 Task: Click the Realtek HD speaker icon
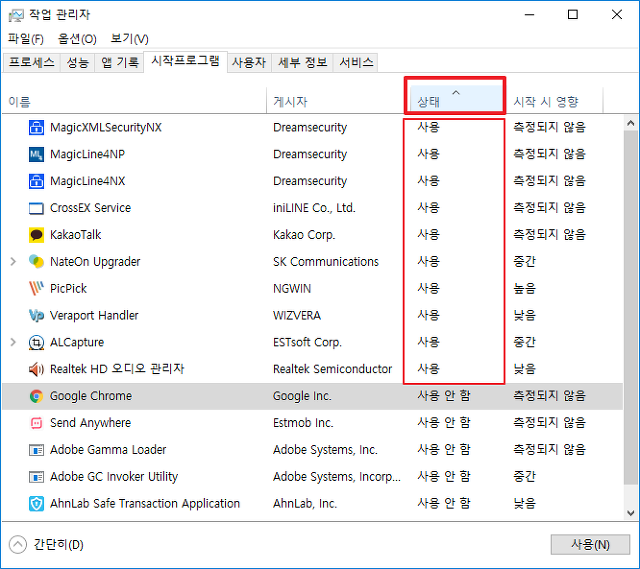[36, 369]
